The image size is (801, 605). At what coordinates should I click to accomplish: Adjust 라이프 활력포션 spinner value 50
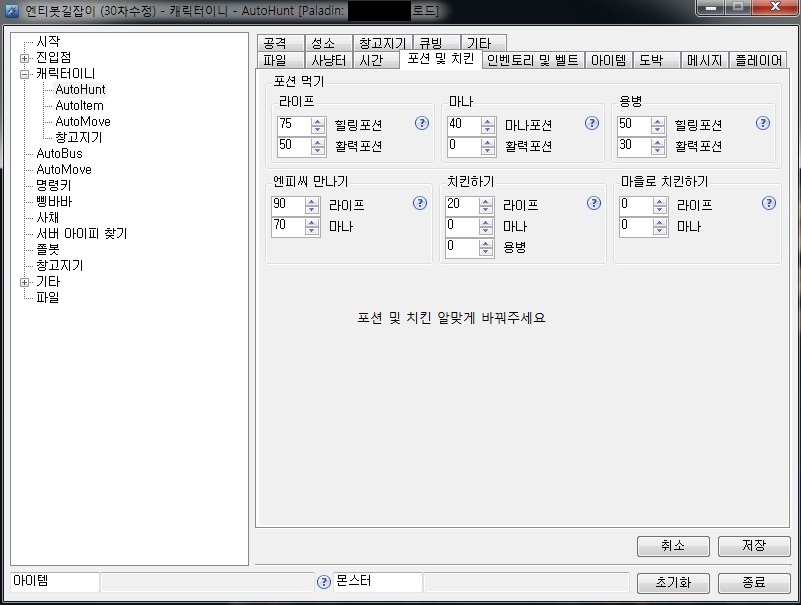[301, 146]
